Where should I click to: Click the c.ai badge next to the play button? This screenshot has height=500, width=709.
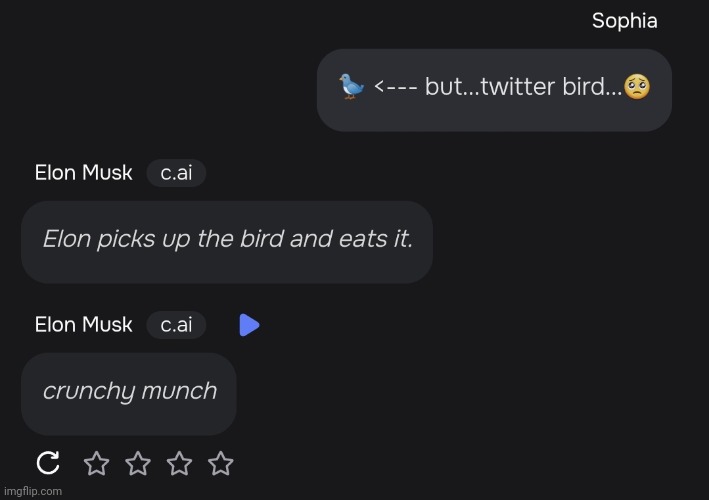click(176, 325)
